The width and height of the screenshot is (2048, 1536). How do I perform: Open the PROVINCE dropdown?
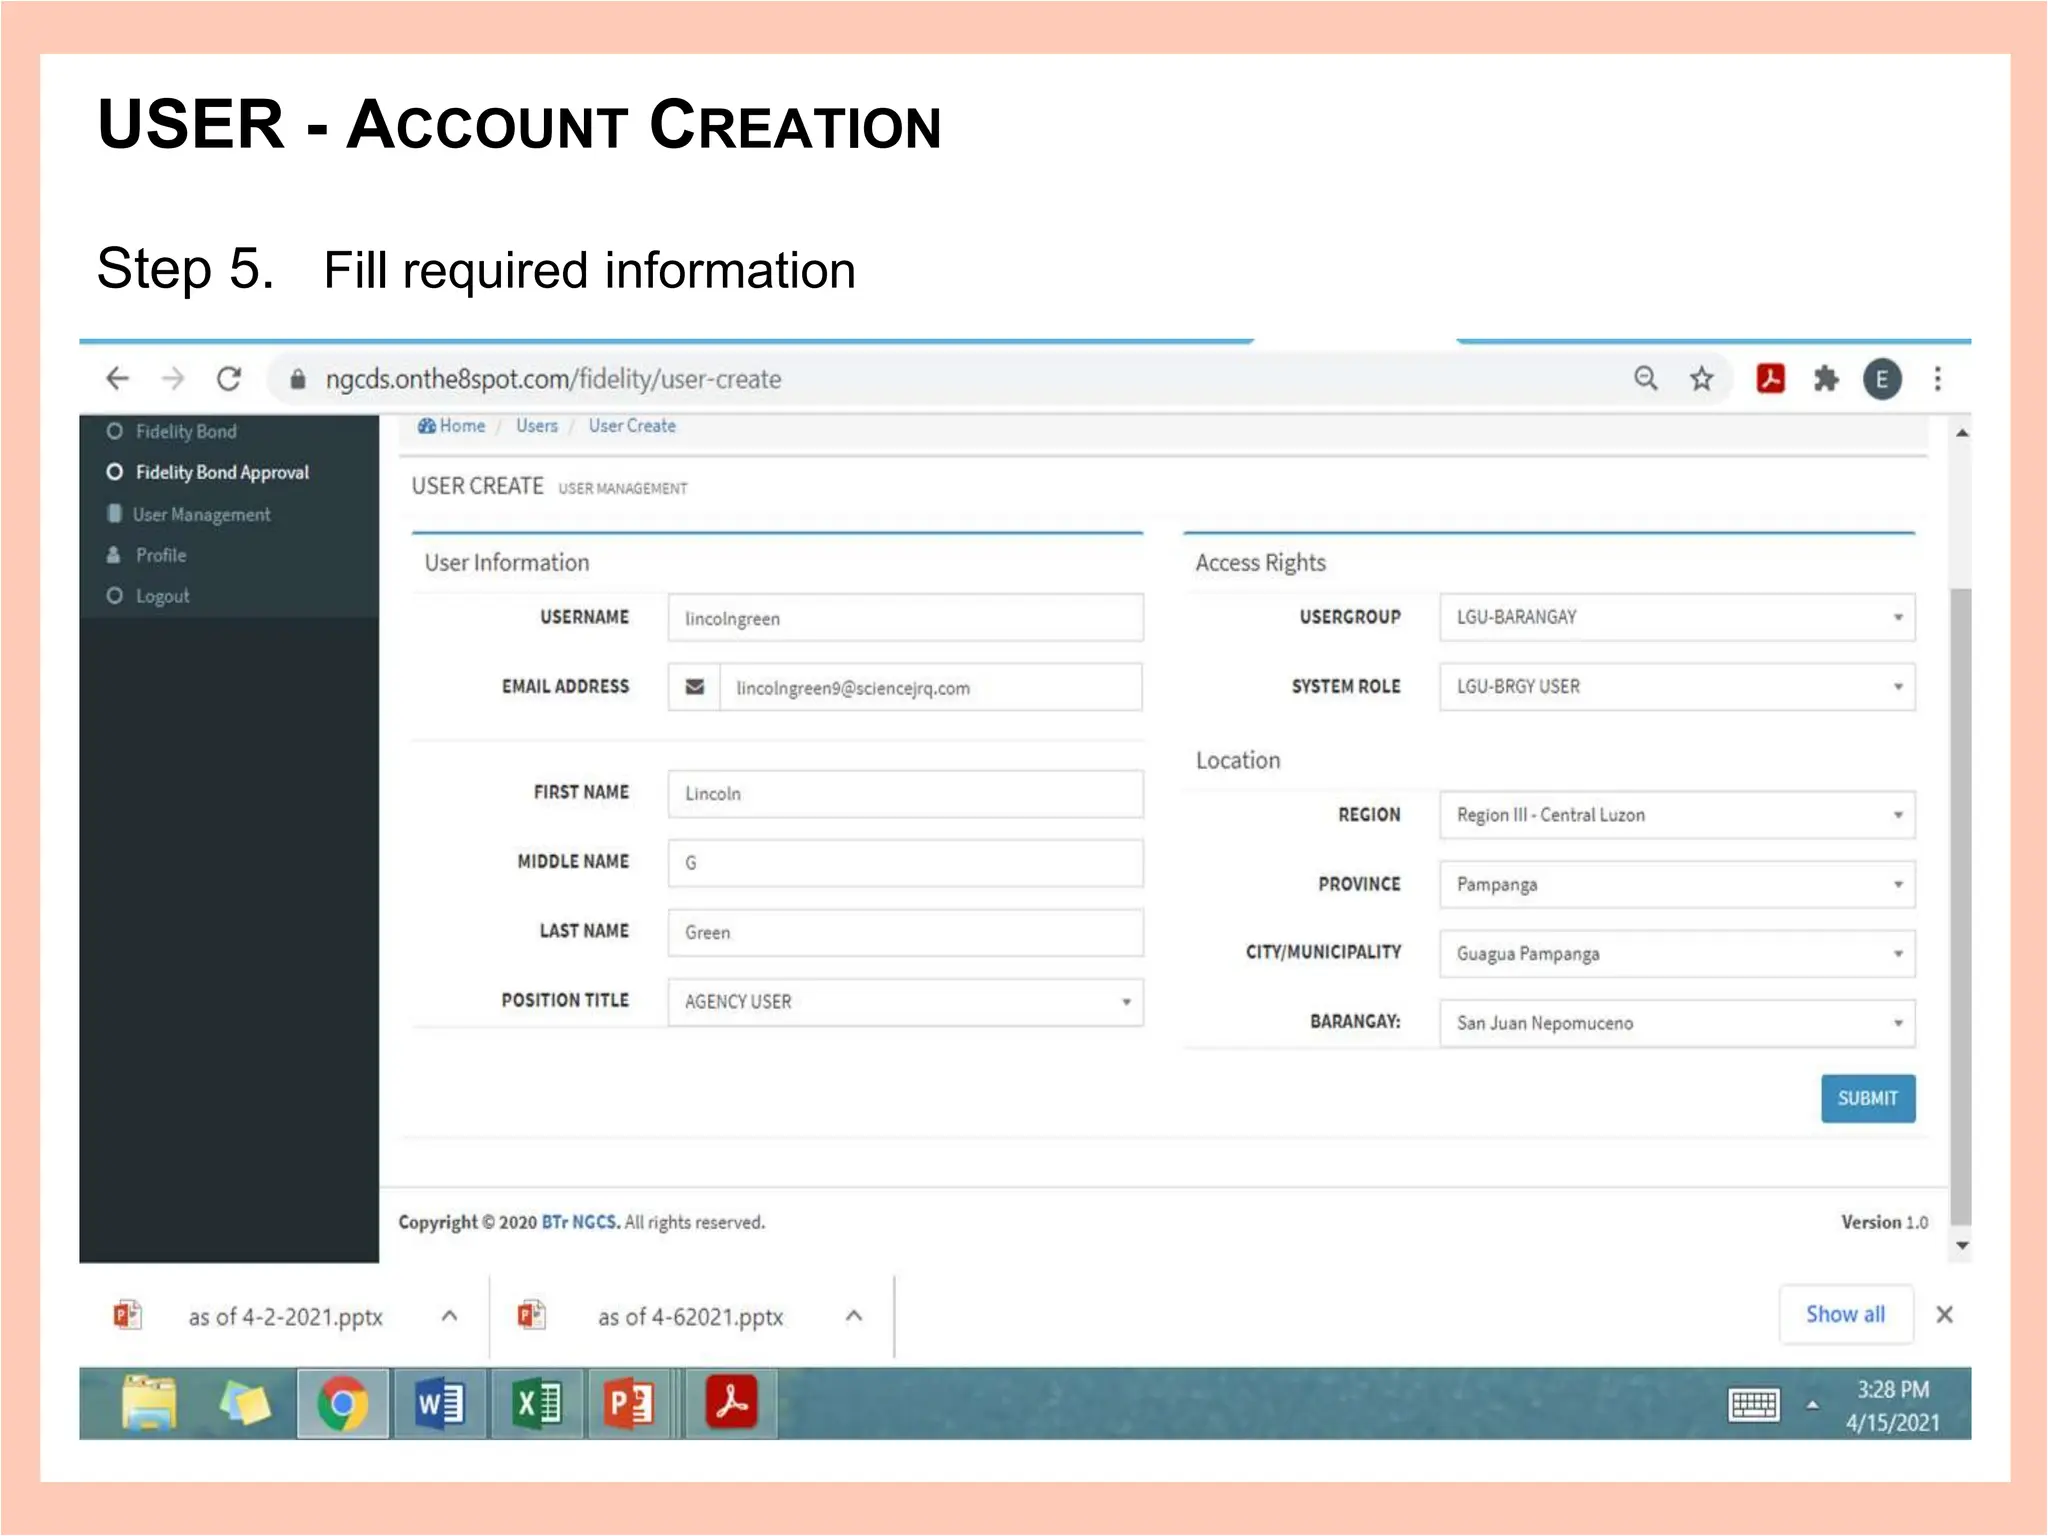point(1677,884)
